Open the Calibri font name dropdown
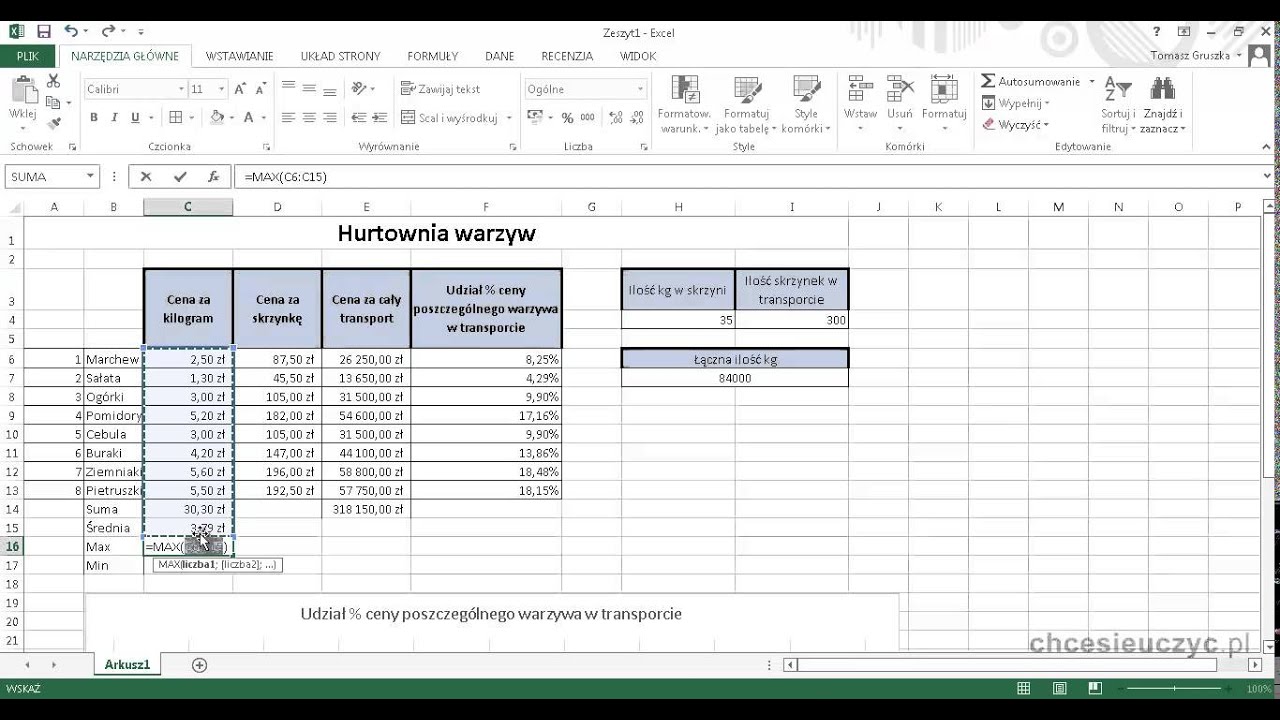Screen dimensions: 1280x720 click(181, 89)
